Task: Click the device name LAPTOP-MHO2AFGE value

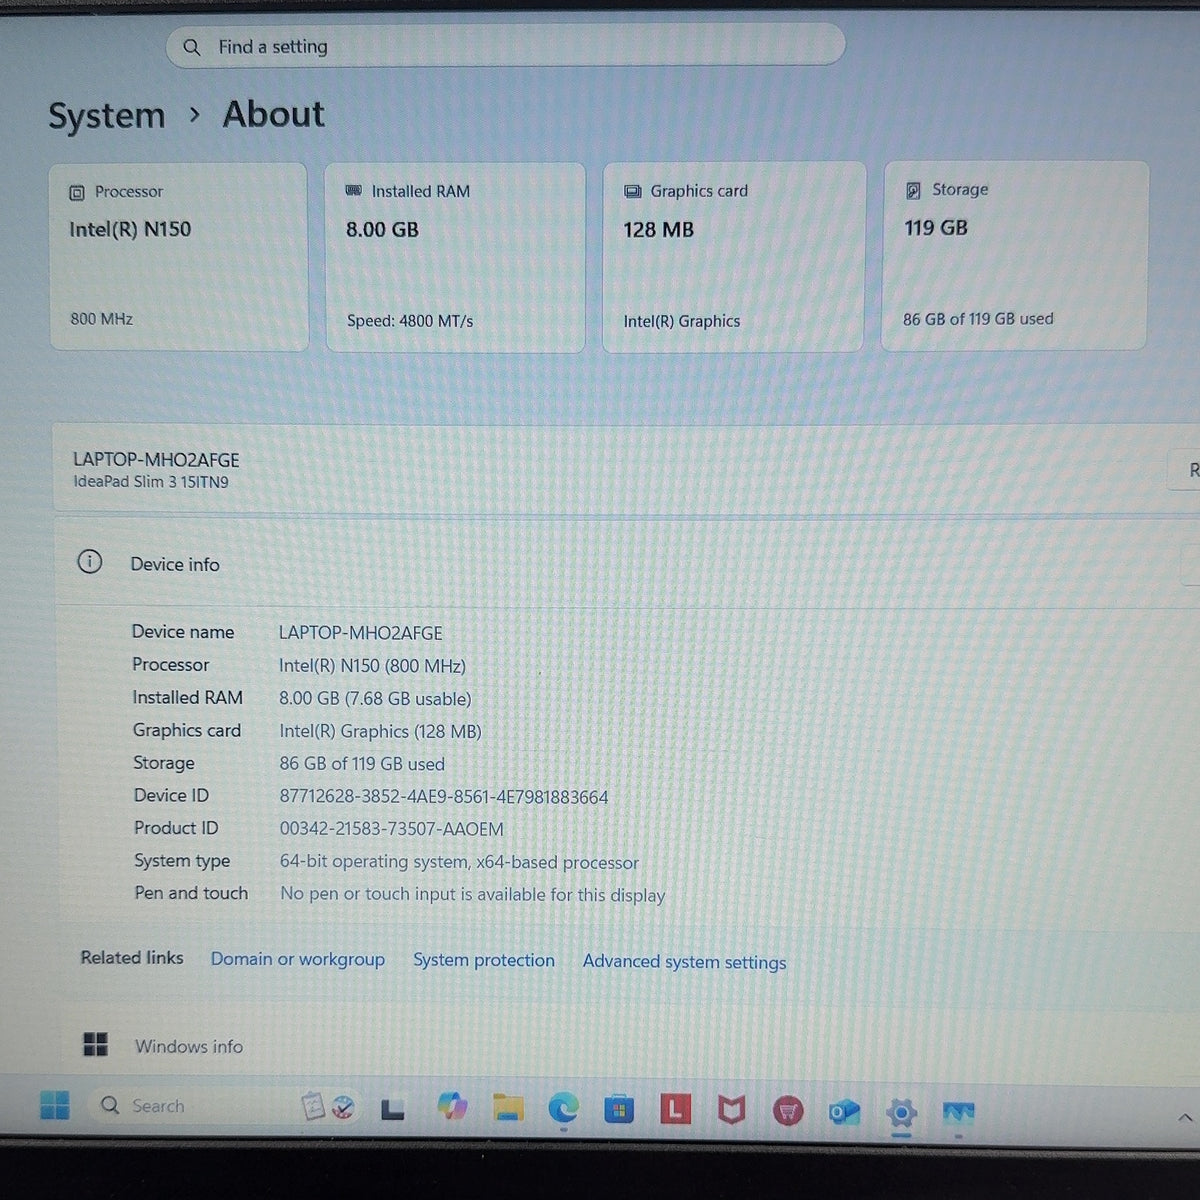Action: pyautogui.click(x=360, y=633)
